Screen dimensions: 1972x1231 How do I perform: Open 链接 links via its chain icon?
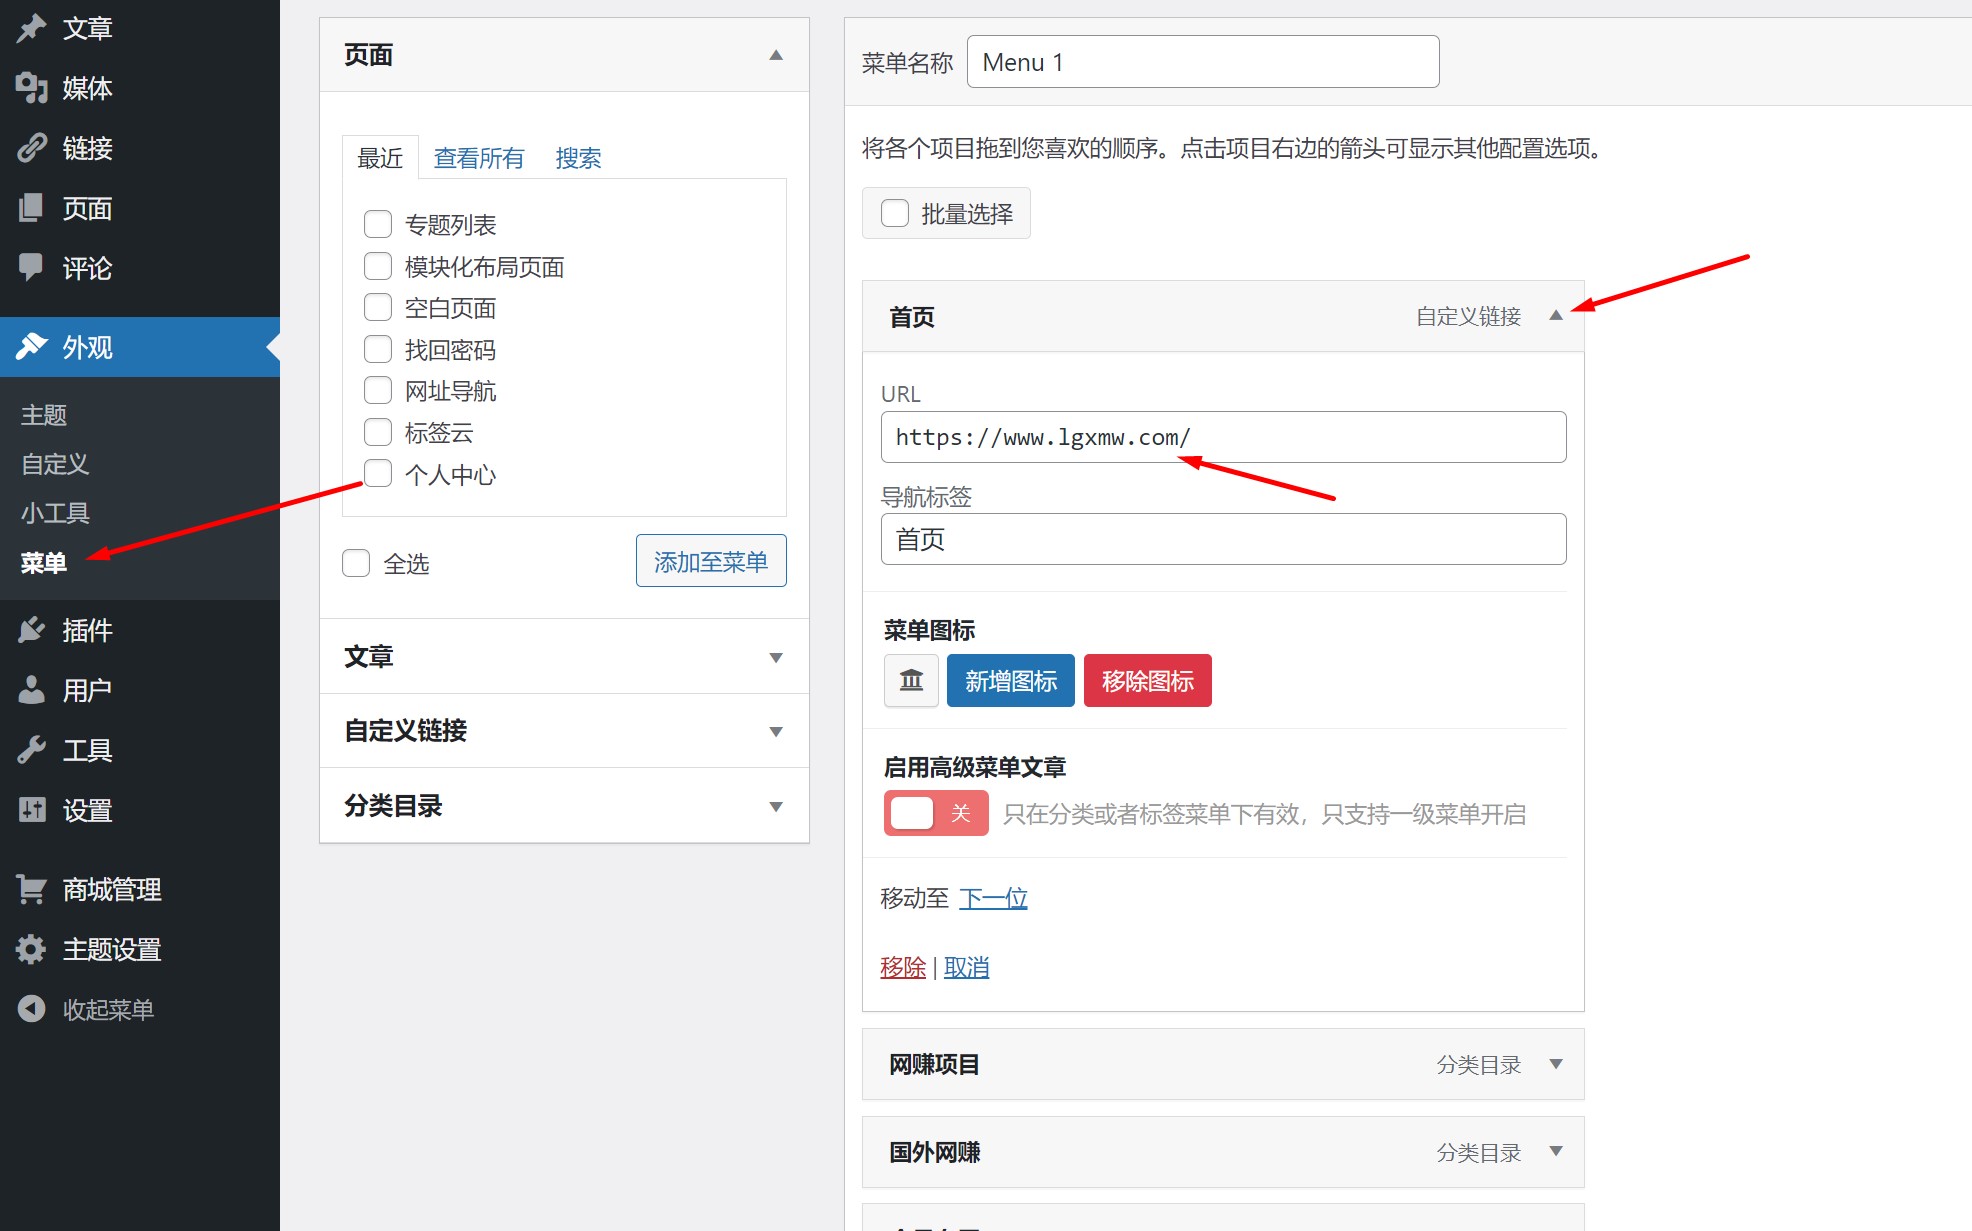point(32,148)
